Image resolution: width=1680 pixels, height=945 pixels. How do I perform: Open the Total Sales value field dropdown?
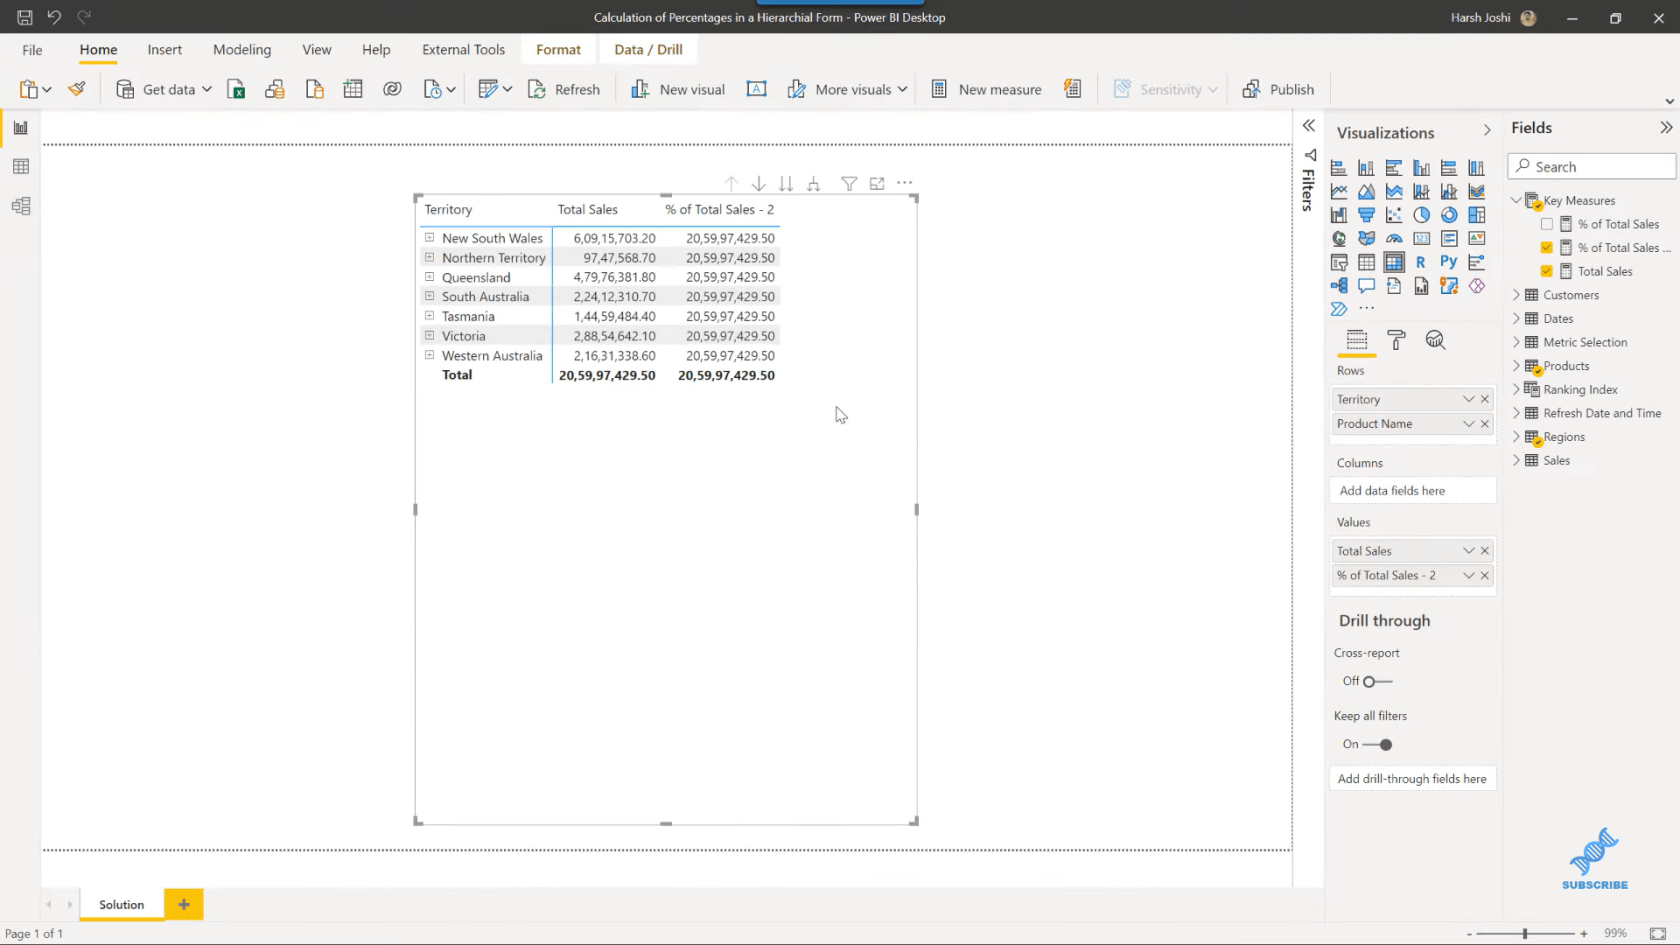[1468, 551]
